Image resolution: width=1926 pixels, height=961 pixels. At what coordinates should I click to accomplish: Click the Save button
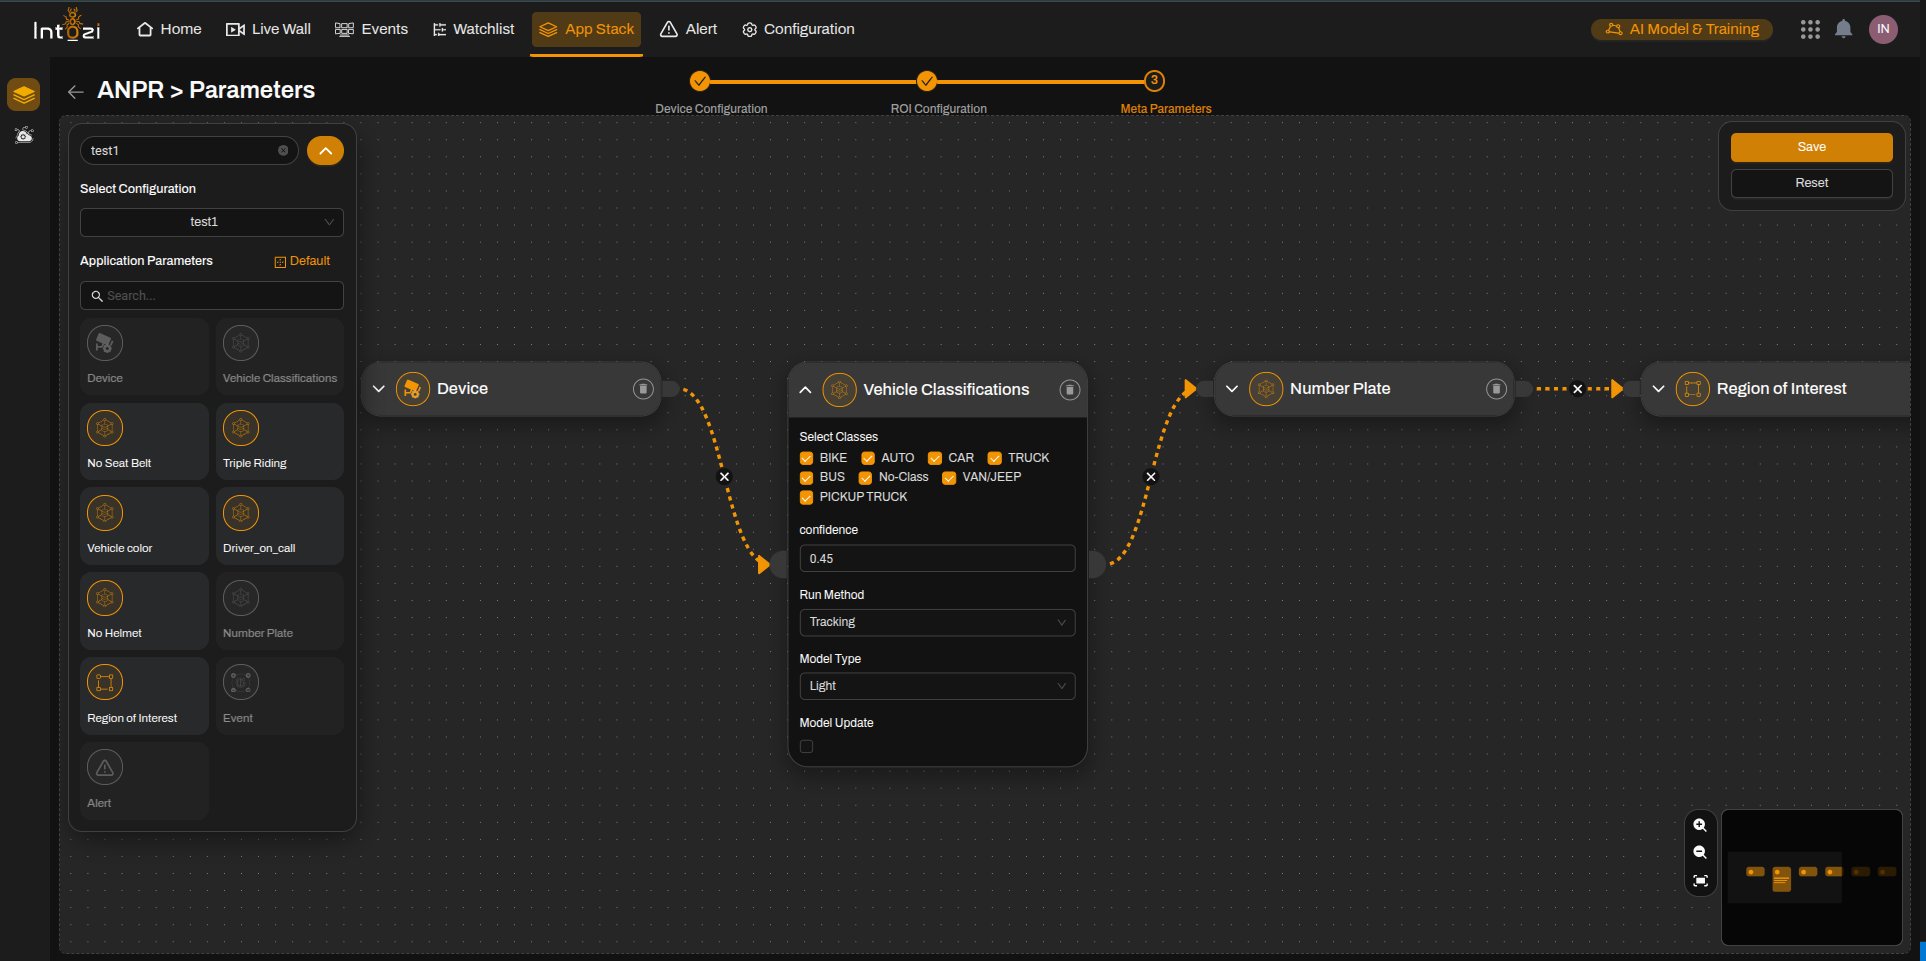[1811, 147]
